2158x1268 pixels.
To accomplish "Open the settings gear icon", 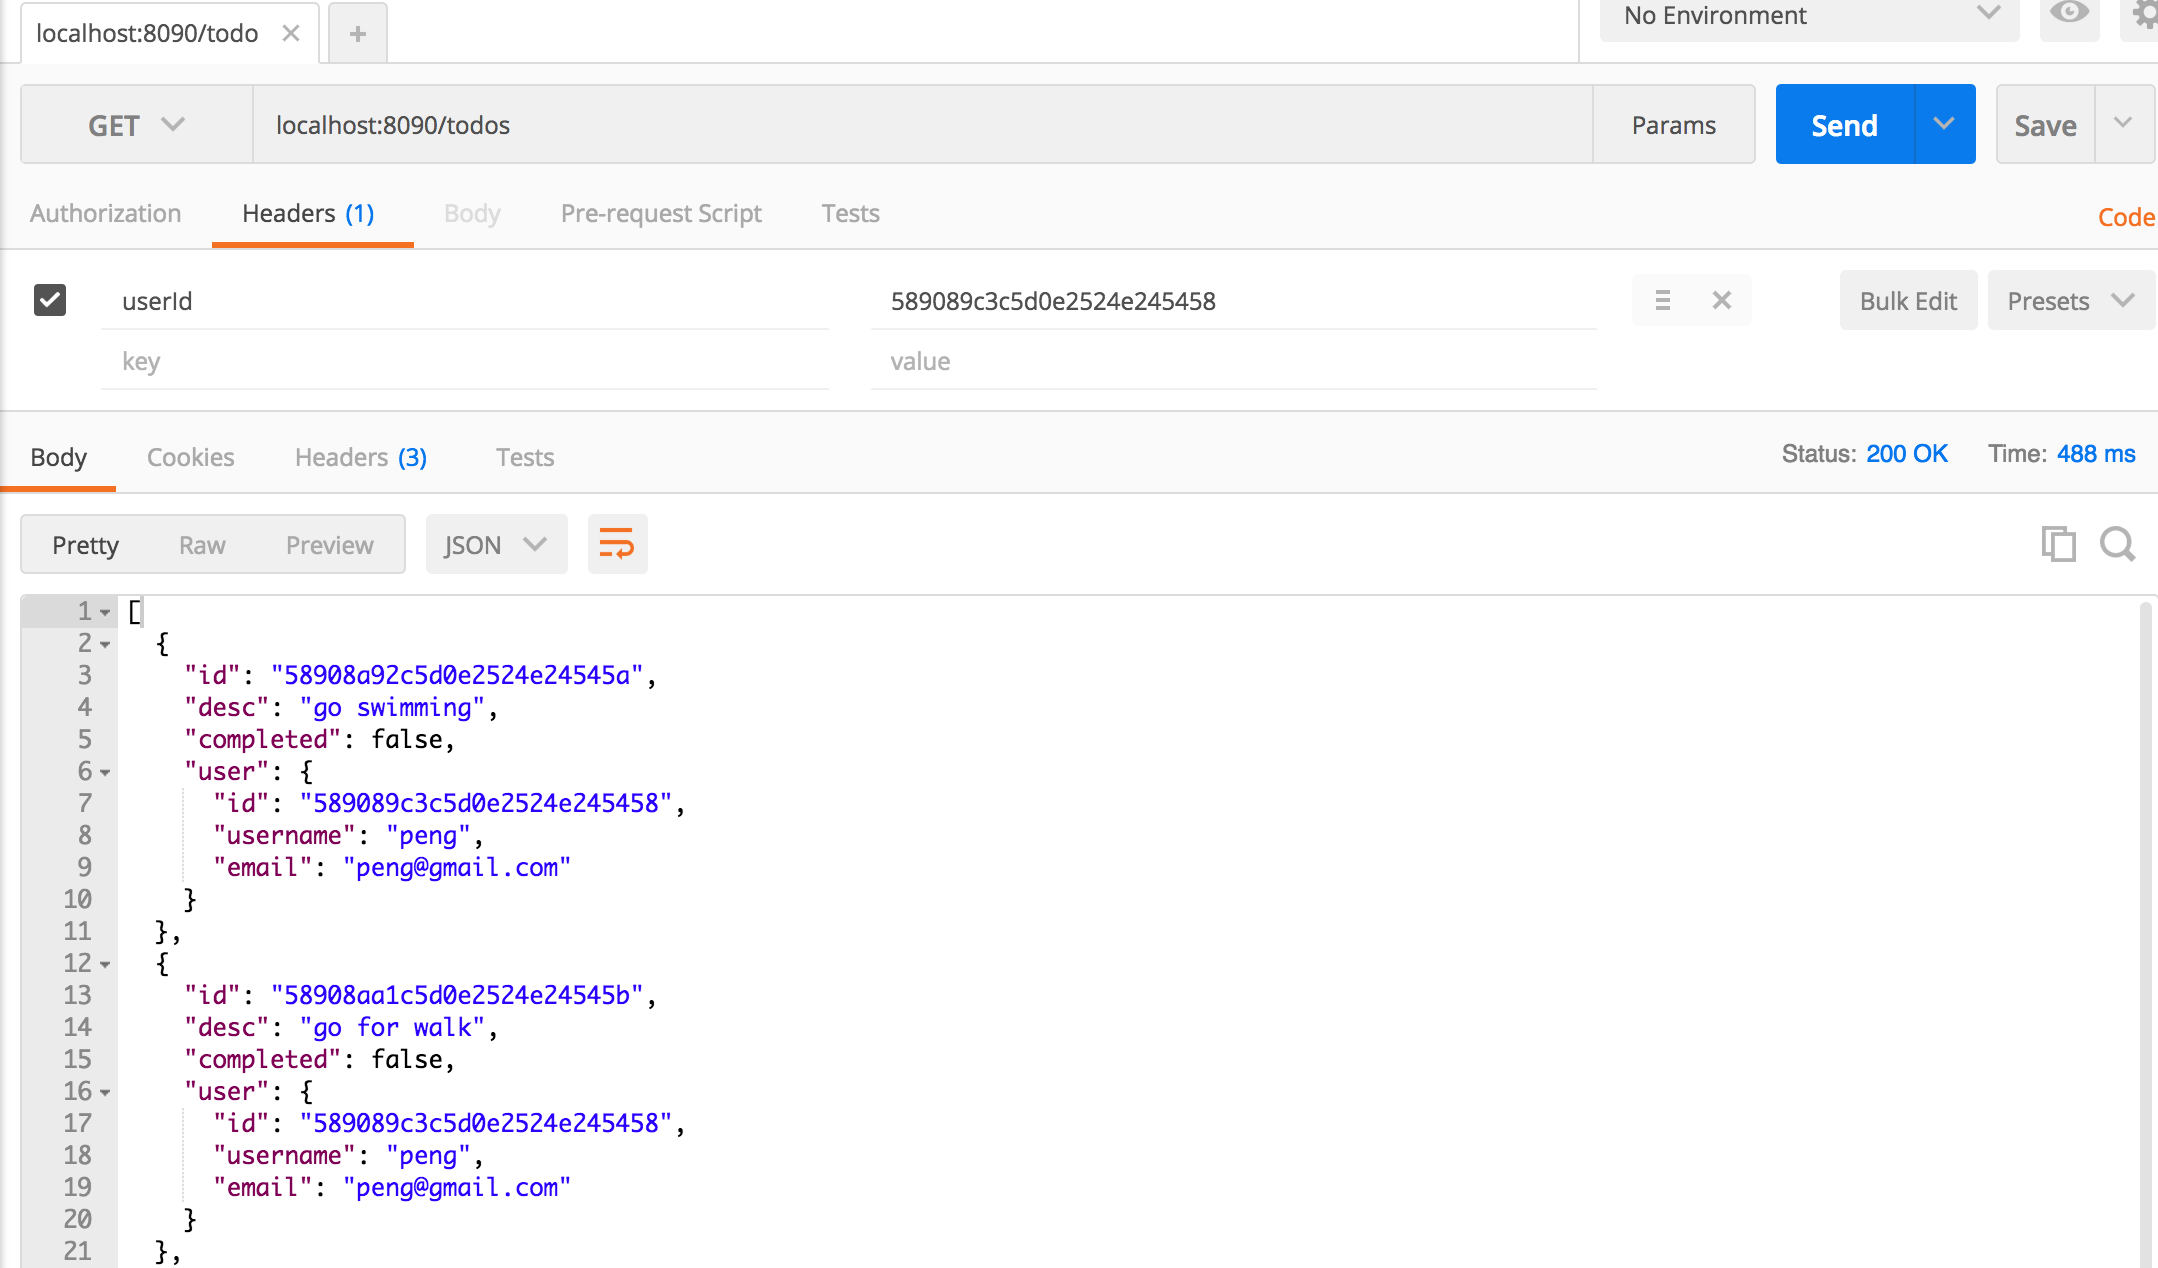I will [x=2143, y=14].
